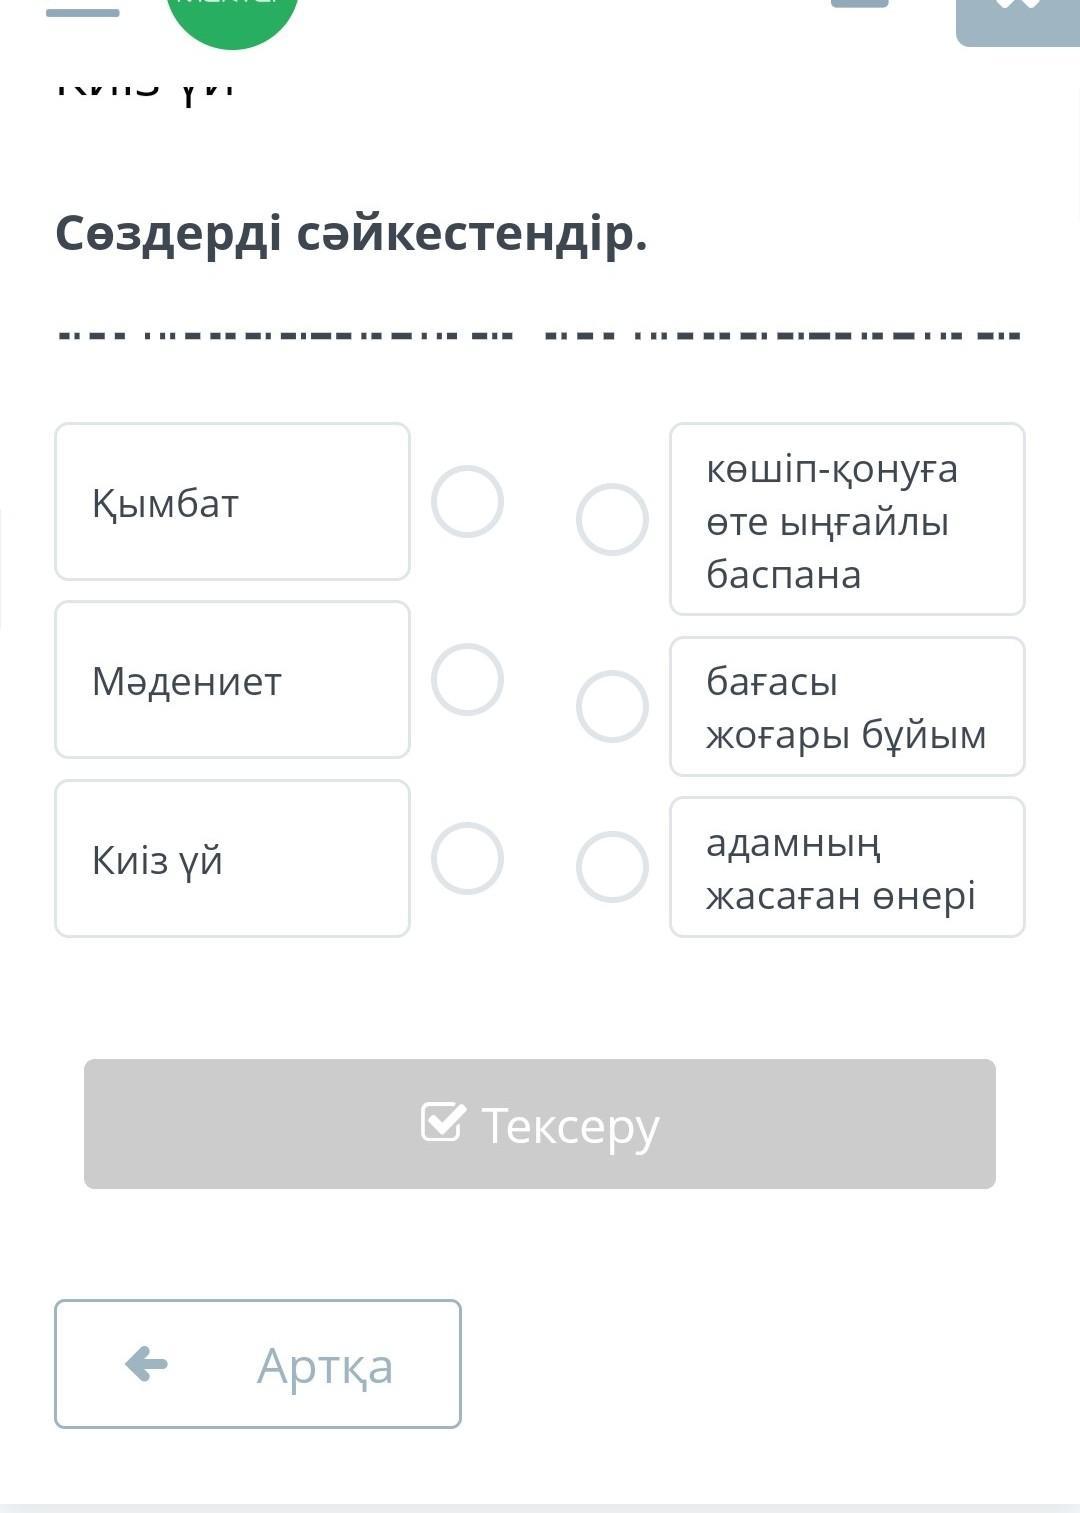Click the grey-blue square button at top right
This screenshot has height=1513, width=1080.
click(1018, 18)
